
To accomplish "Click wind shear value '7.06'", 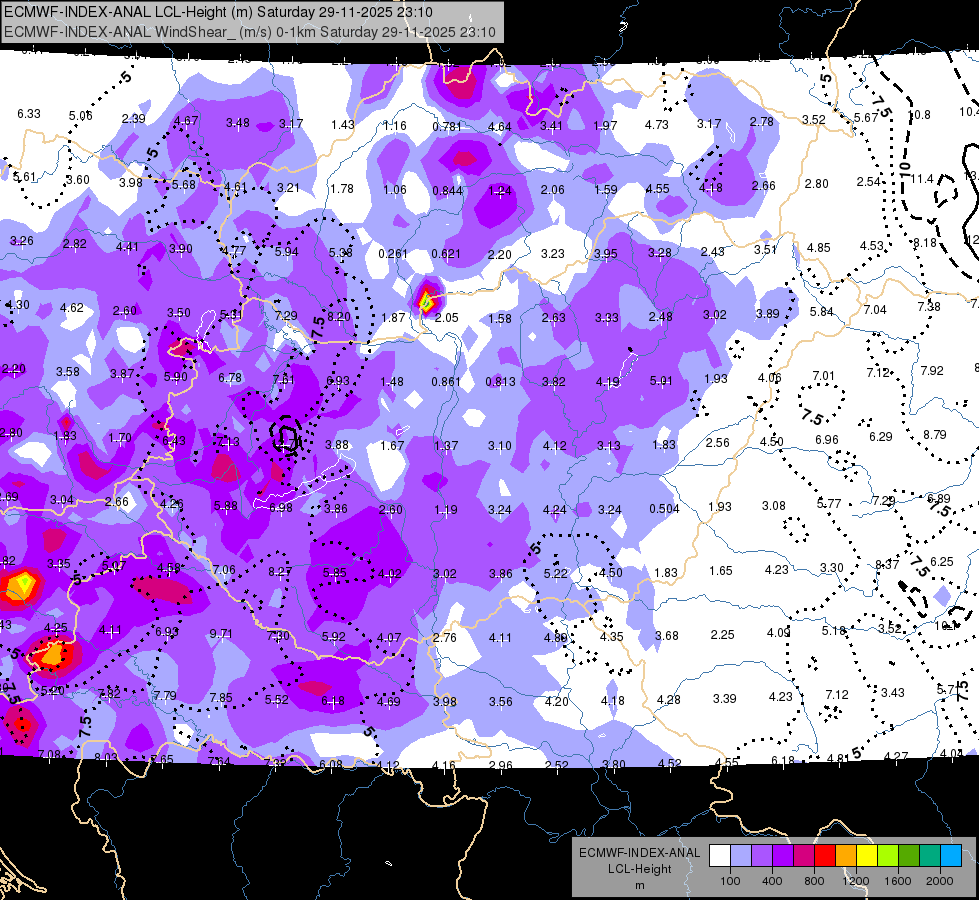I will coord(224,569).
